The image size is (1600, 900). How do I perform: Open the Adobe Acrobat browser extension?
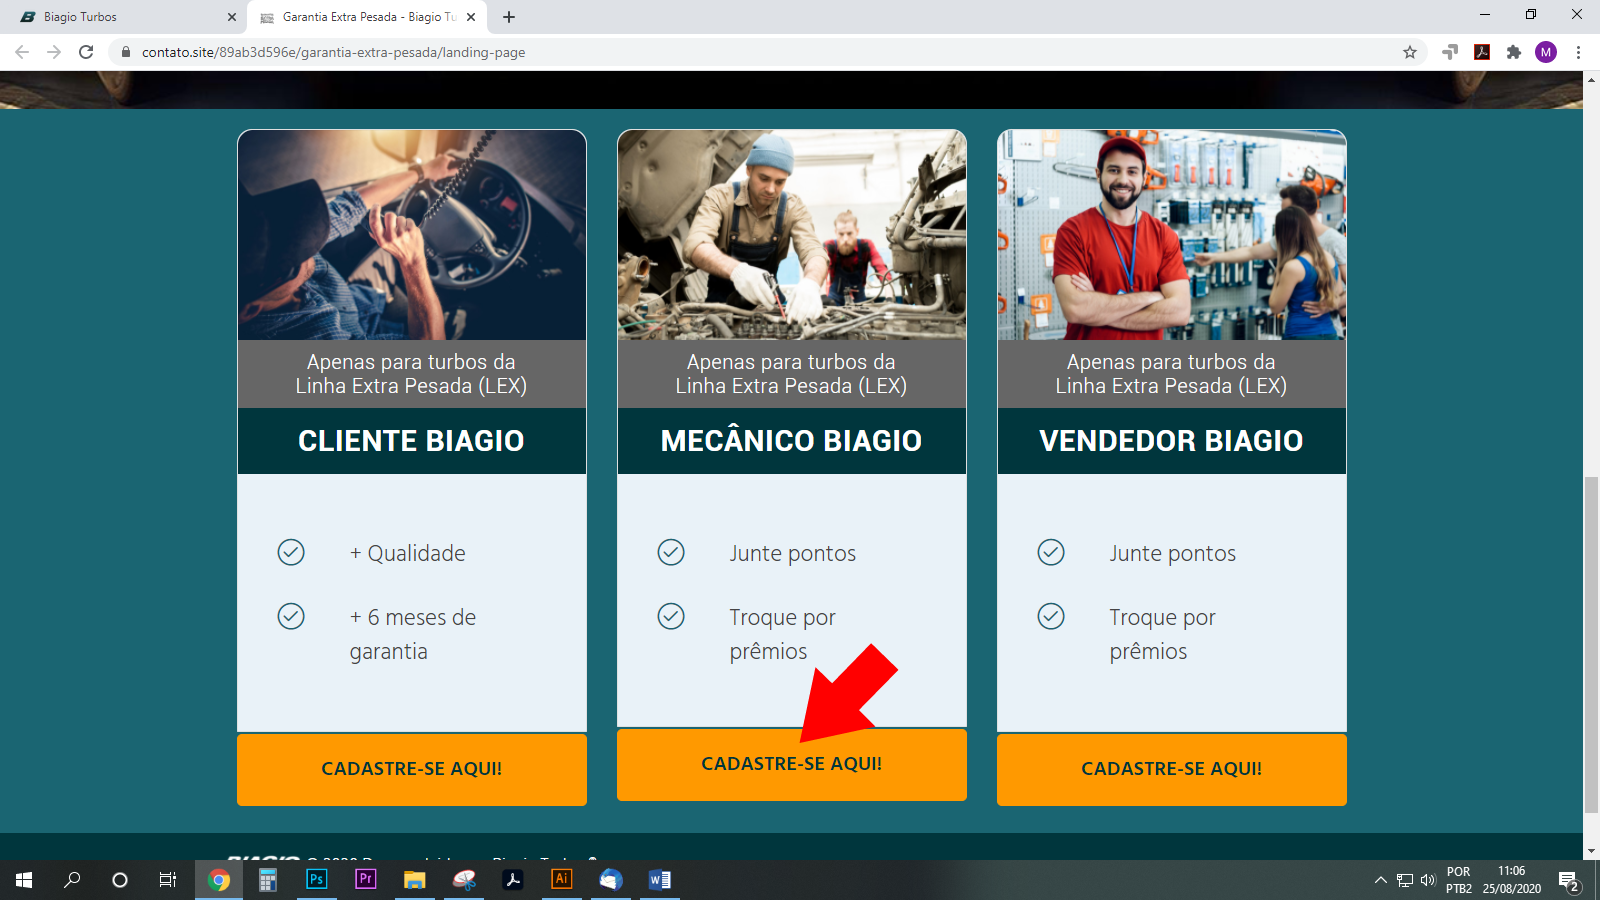pyautogui.click(x=1482, y=52)
